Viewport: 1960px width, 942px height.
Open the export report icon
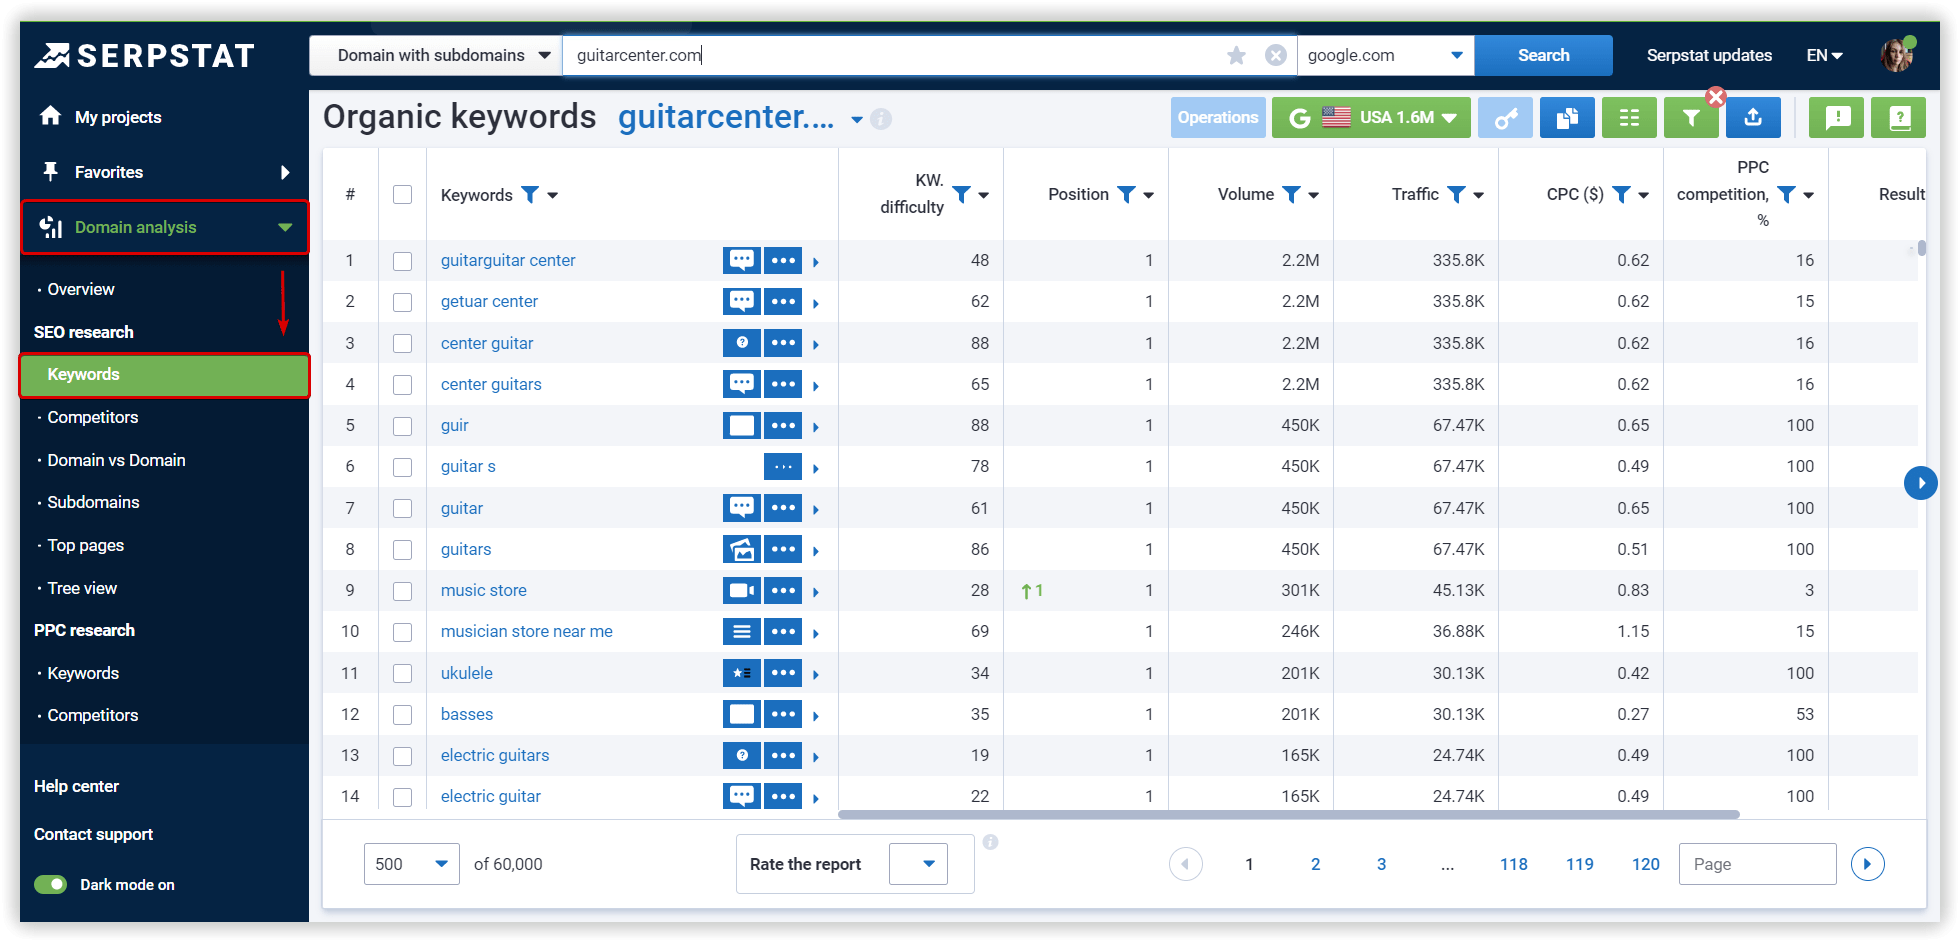[1753, 117]
